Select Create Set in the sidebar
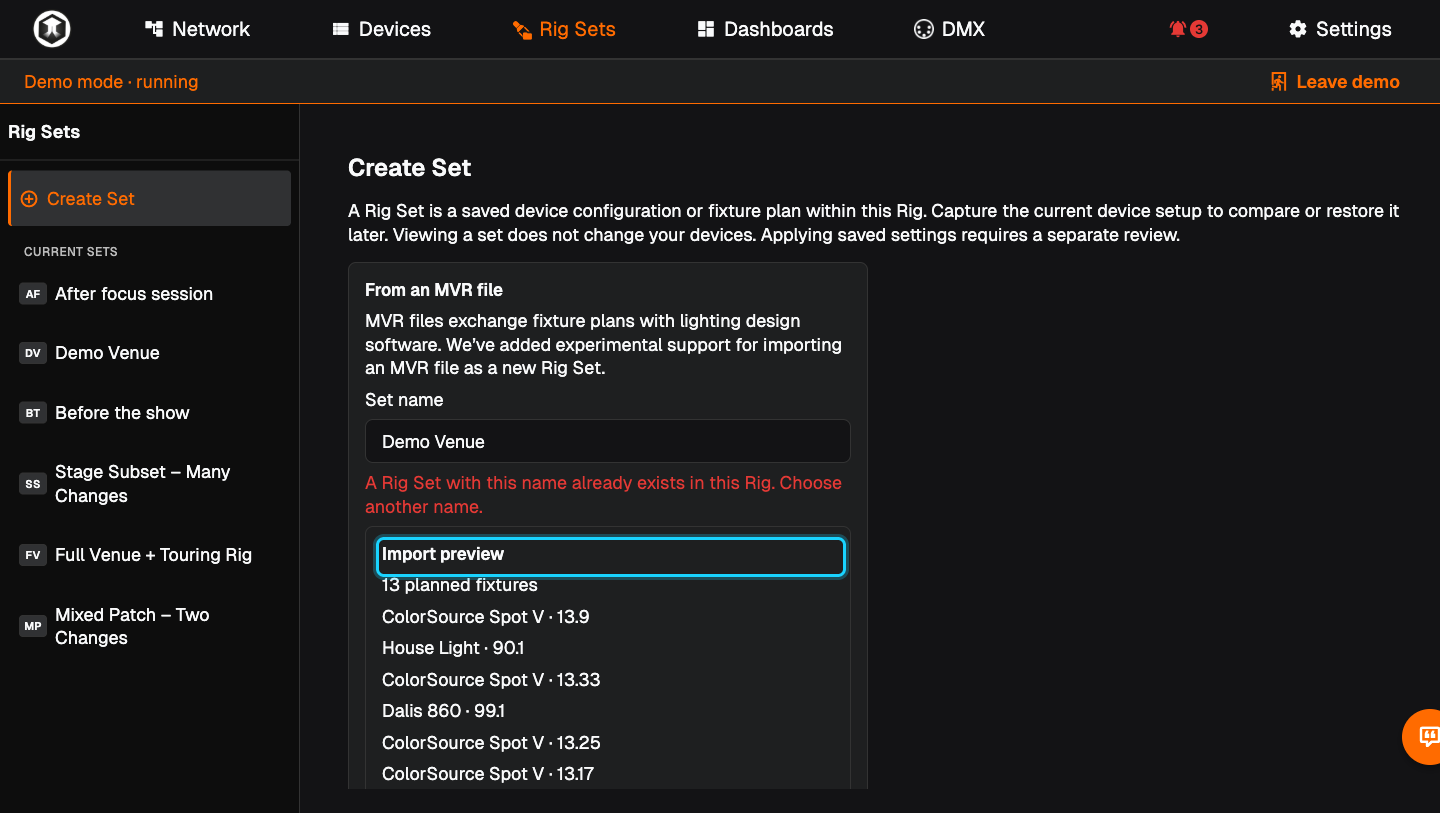 tap(150, 199)
